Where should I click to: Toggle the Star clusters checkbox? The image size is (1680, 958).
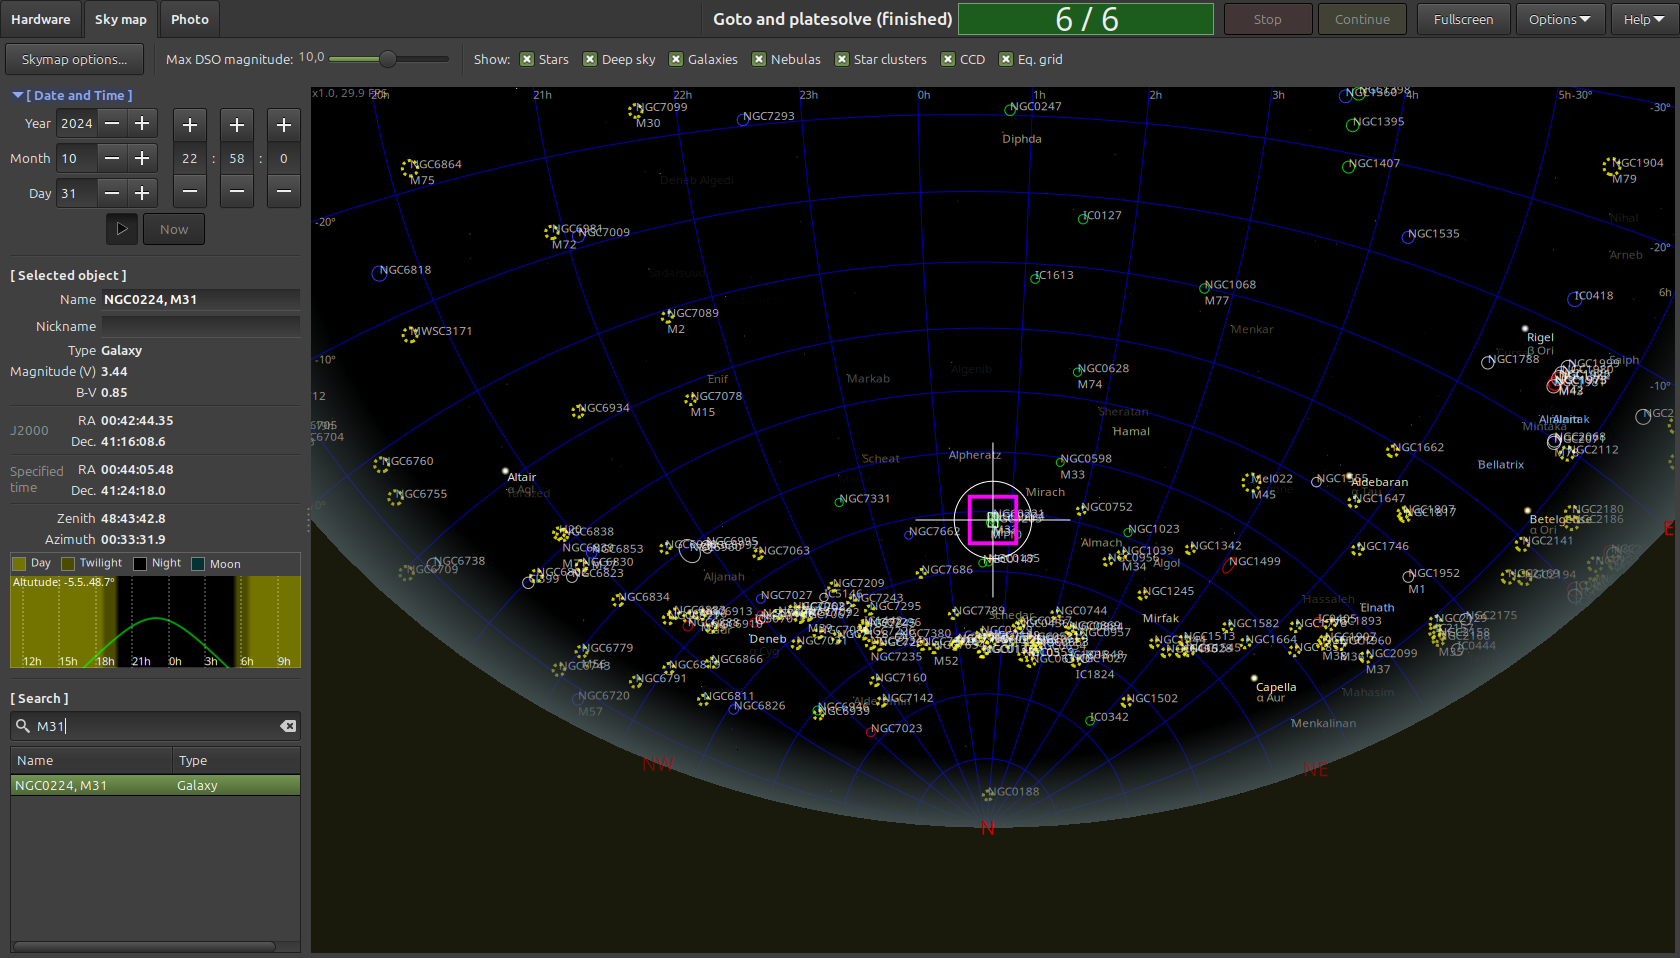(x=842, y=59)
